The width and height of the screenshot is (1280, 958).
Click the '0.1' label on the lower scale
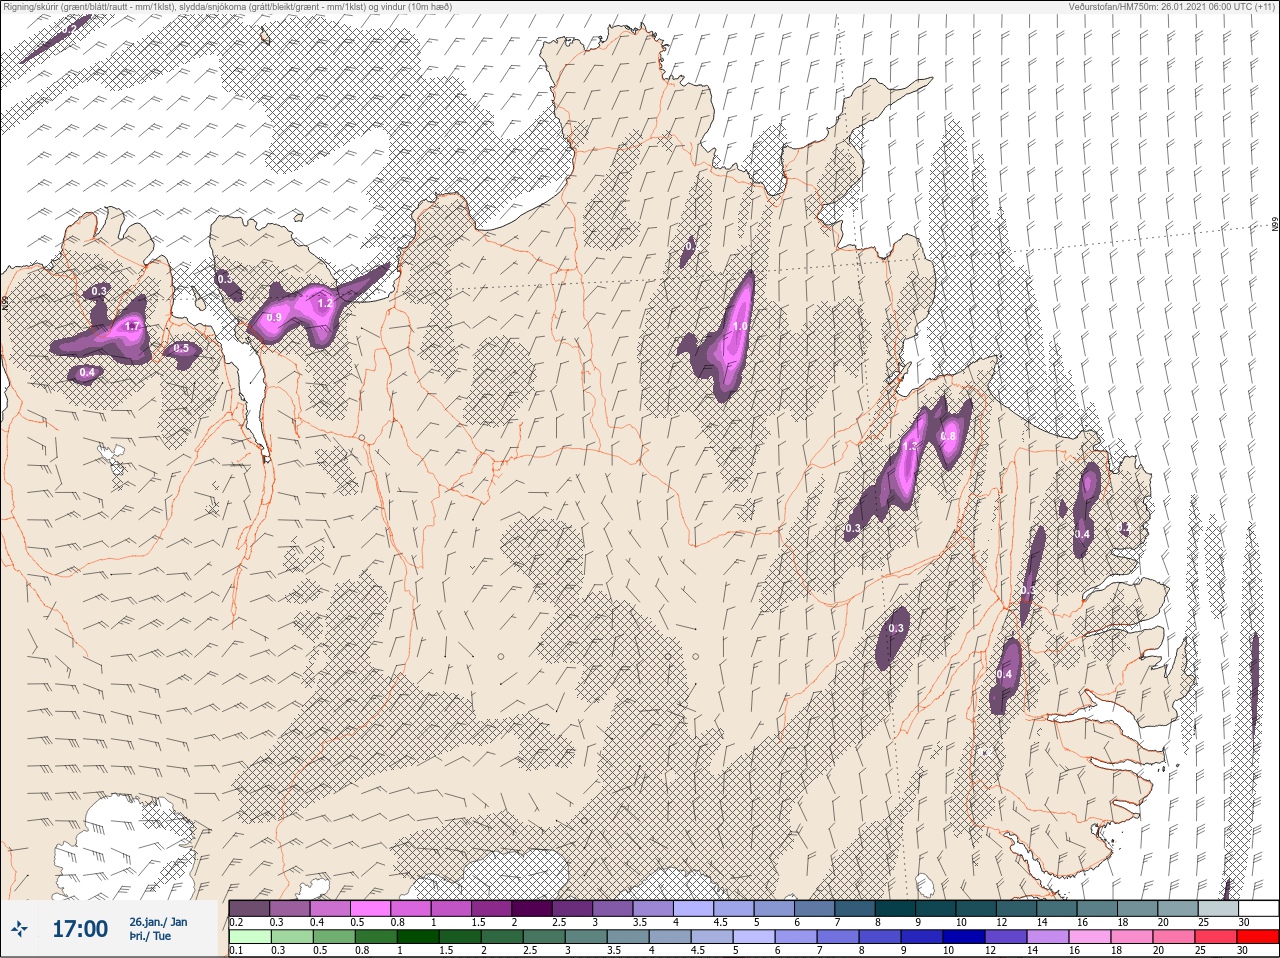[x=236, y=951]
